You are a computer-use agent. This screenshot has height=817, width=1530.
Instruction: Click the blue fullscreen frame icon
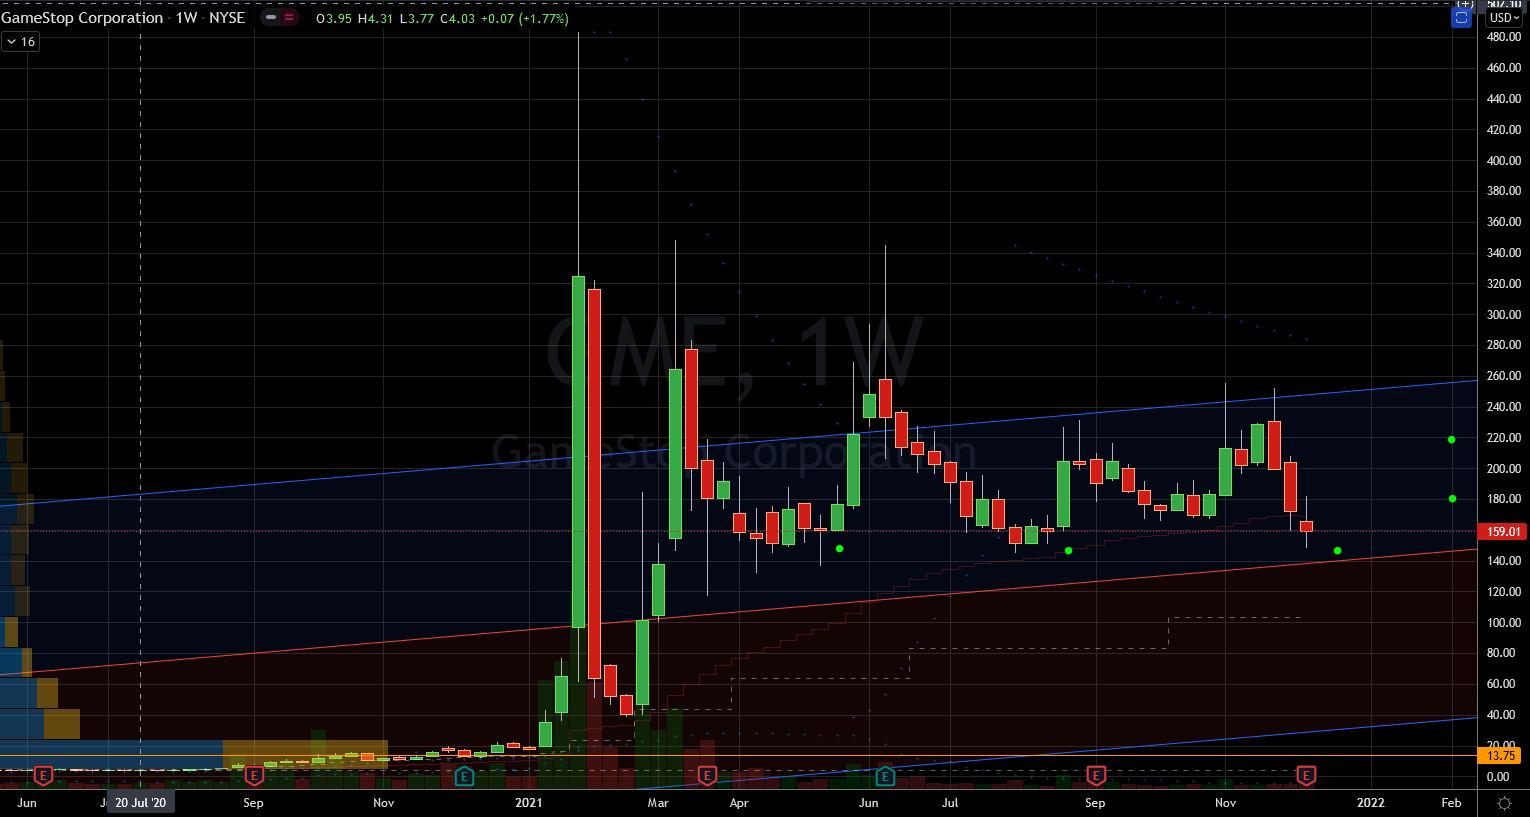click(x=1462, y=18)
